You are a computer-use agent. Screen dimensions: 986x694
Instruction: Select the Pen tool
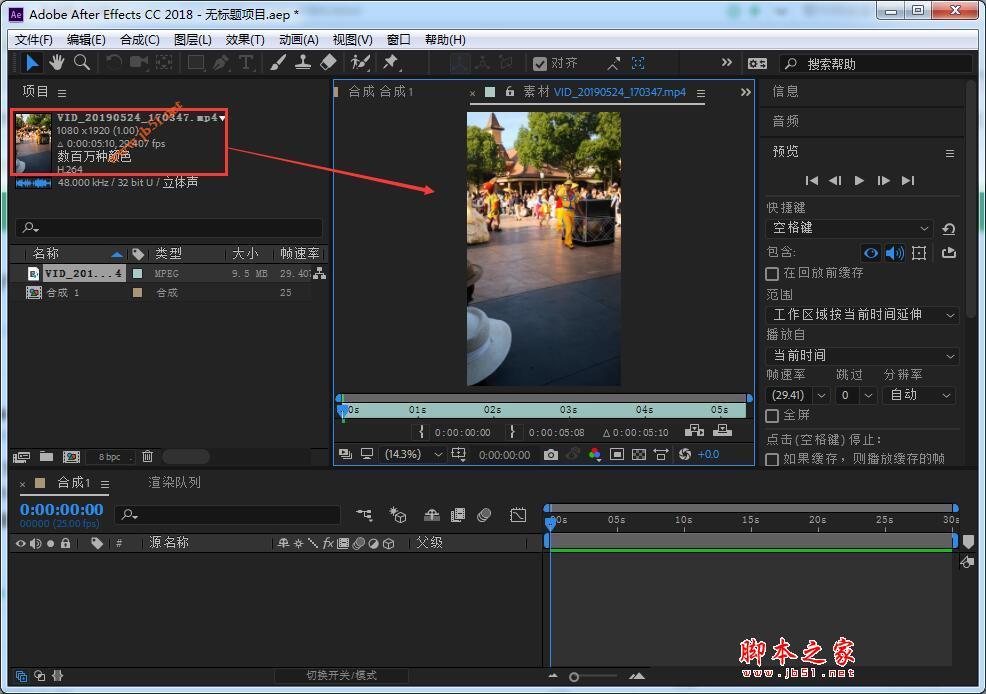tap(221, 62)
